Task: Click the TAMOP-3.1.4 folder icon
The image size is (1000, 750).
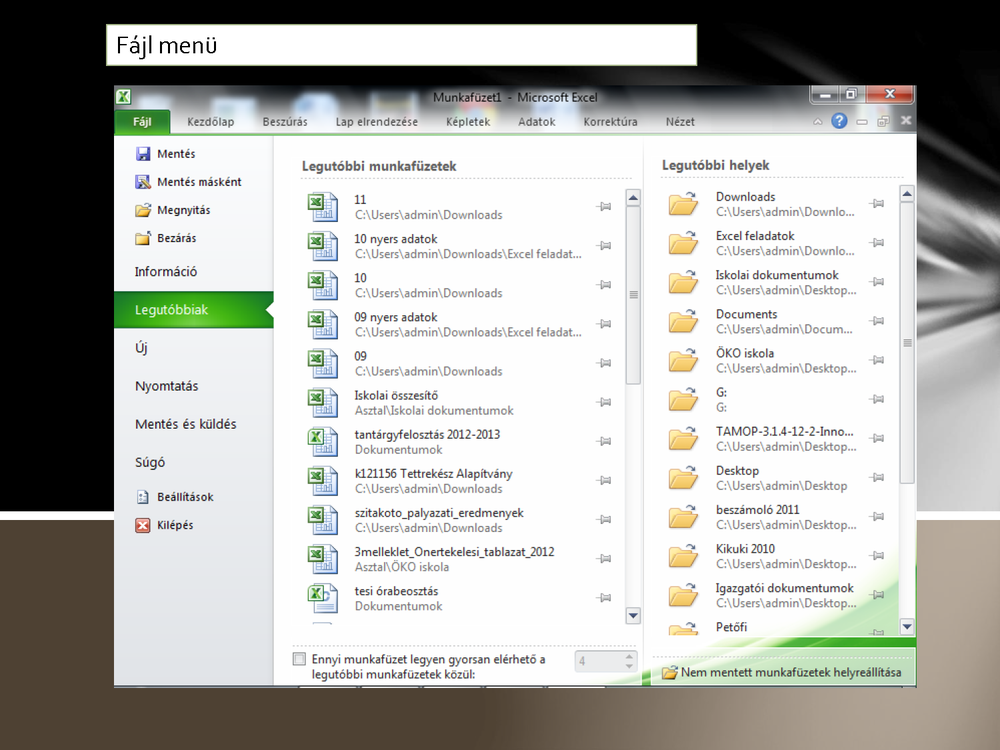Action: click(683, 439)
